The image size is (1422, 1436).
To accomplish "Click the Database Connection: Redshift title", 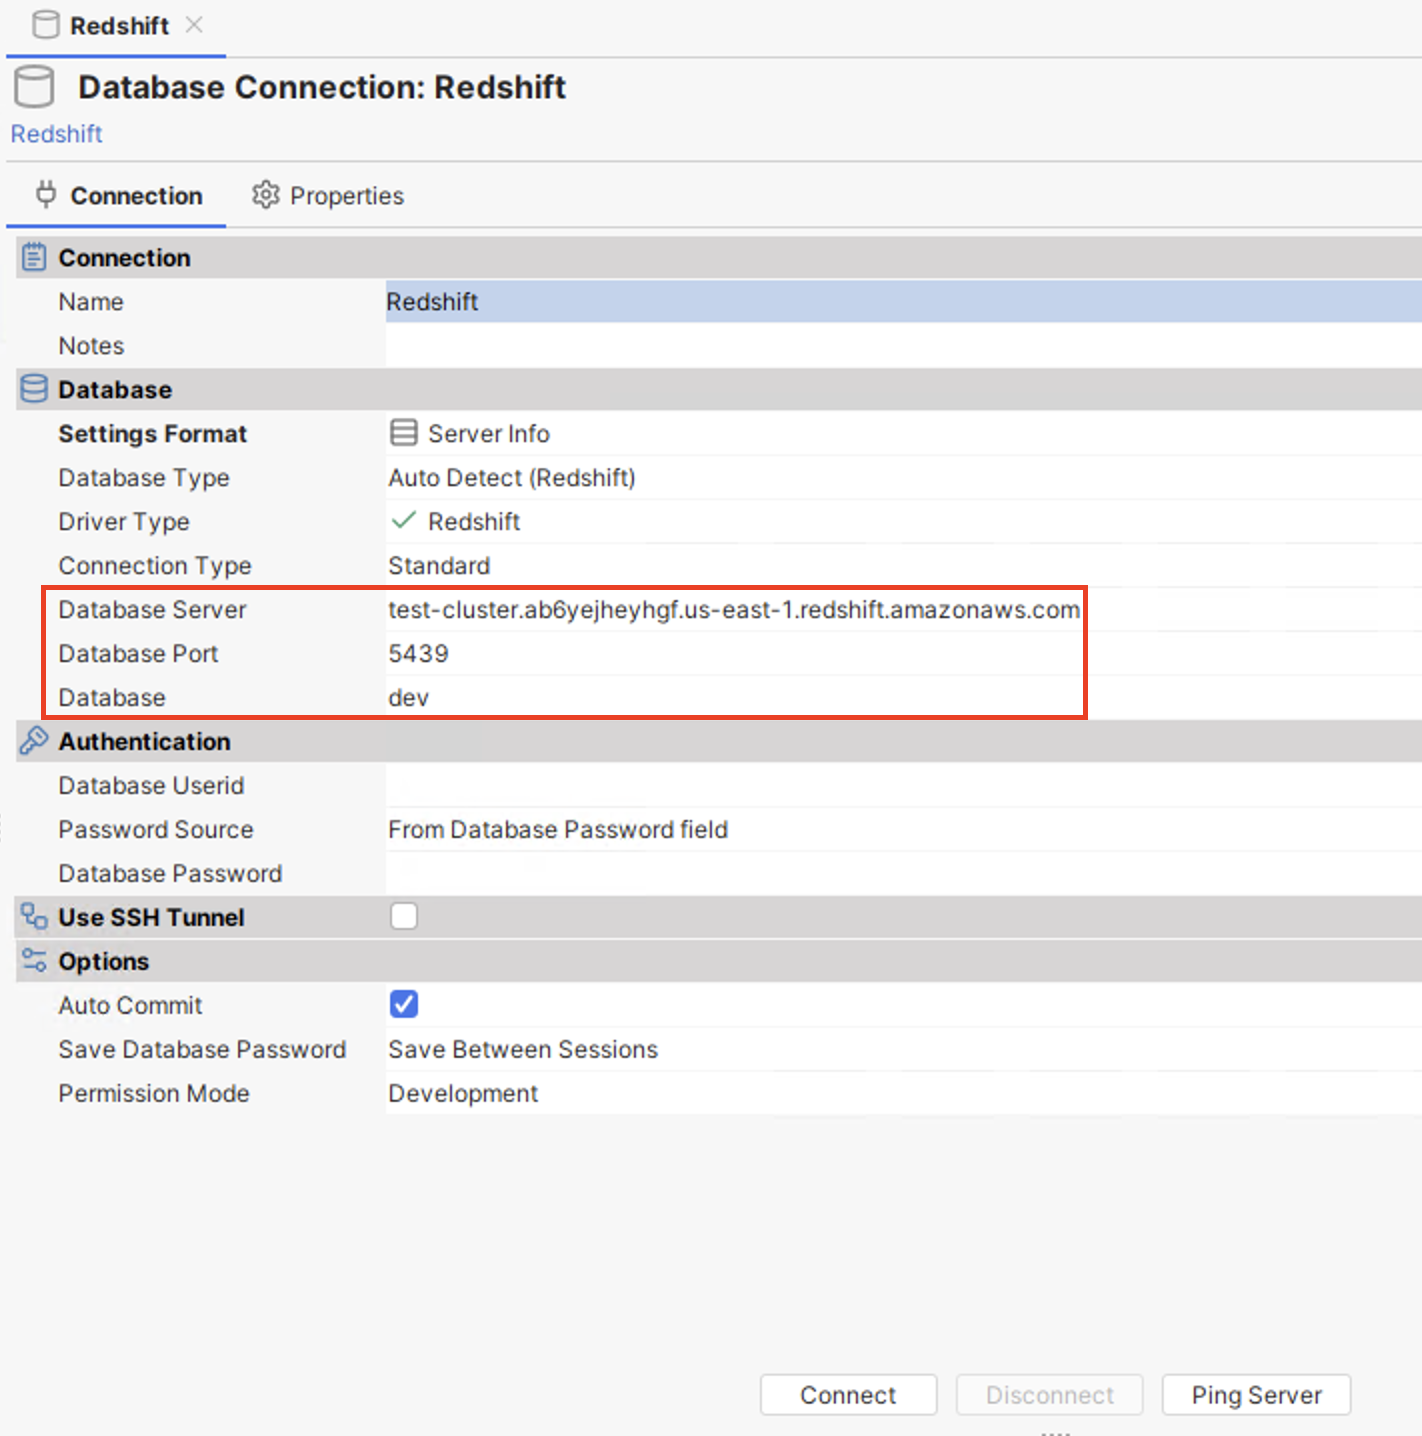I will point(322,87).
